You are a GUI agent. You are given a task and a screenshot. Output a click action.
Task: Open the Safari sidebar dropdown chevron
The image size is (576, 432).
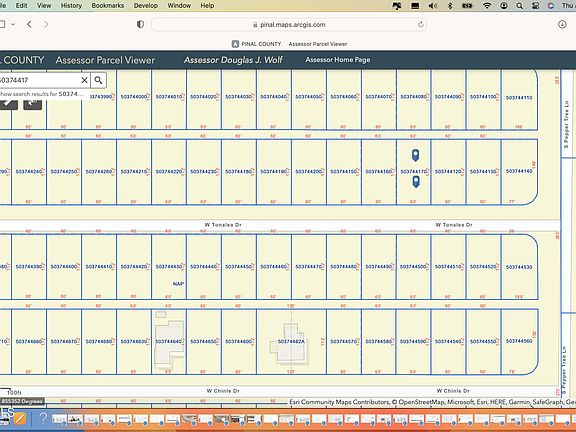[x=13, y=24]
